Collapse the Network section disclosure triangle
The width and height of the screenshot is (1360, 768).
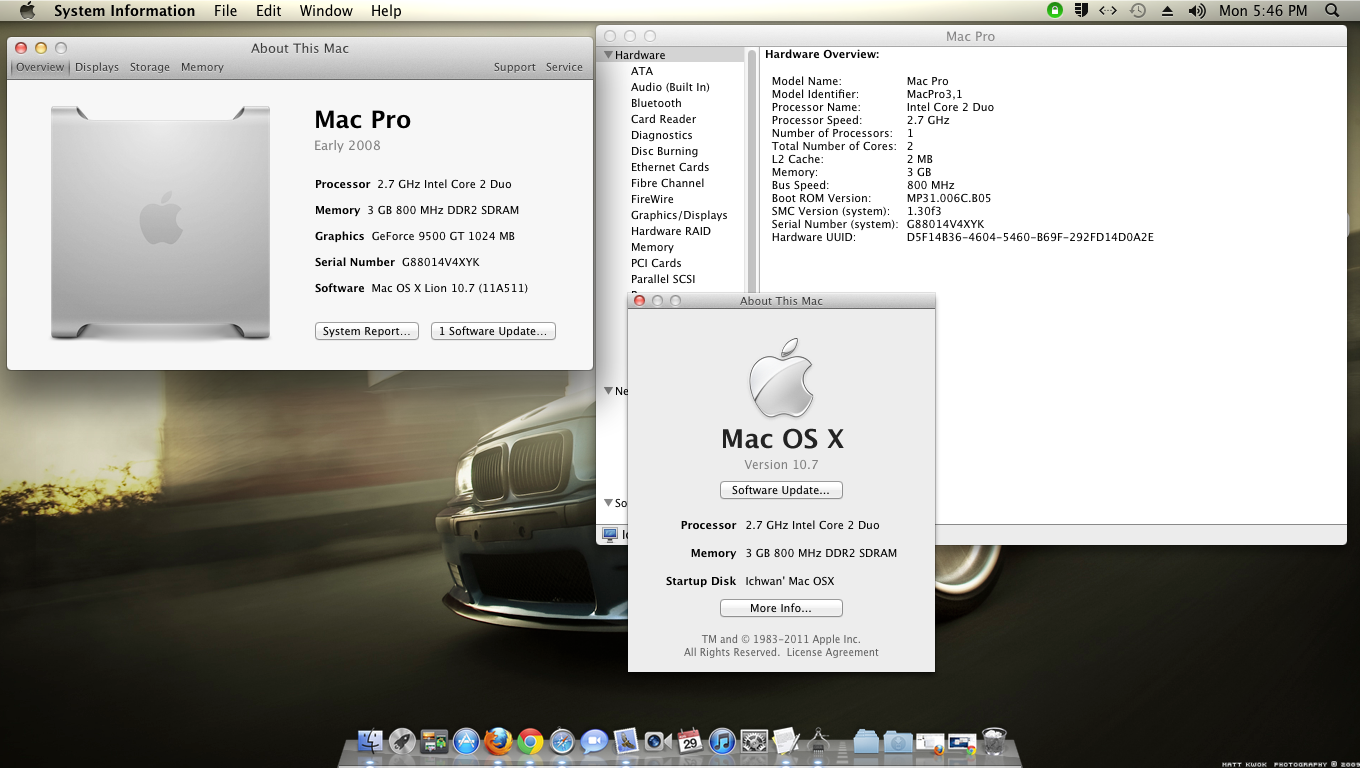(608, 391)
